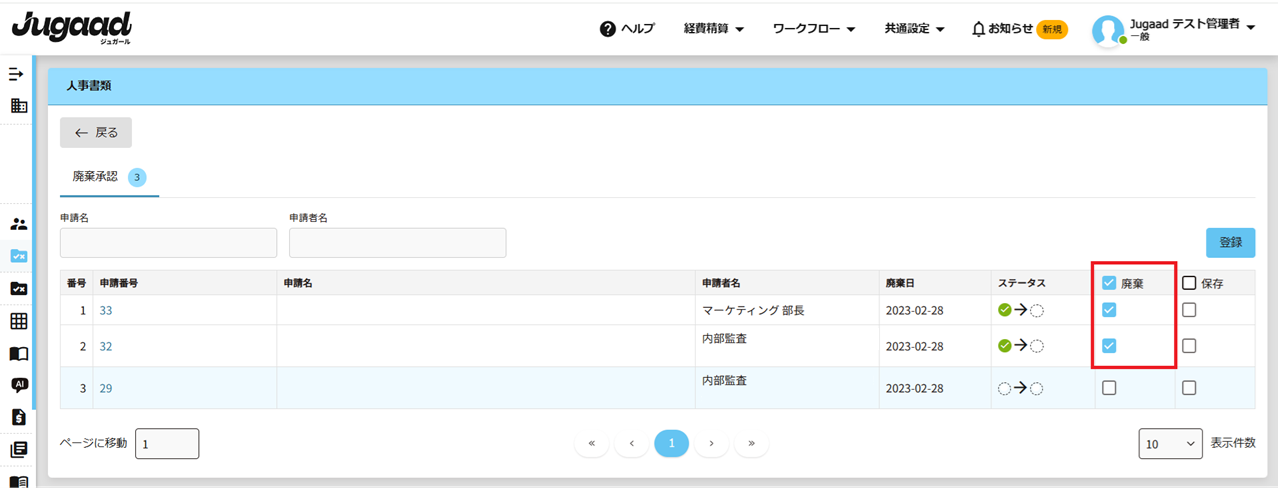Go to the last page button
This screenshot has width=1278, height=490.
[751, 443]
